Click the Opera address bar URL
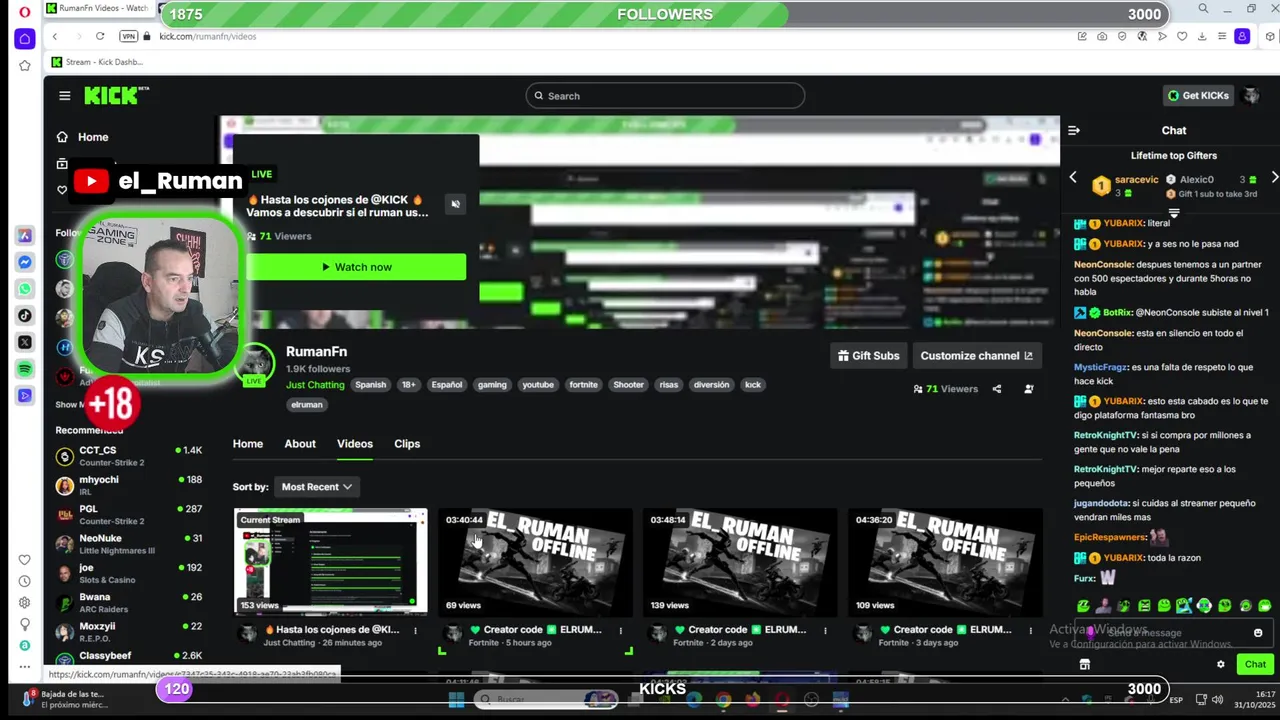 (208, 36)
